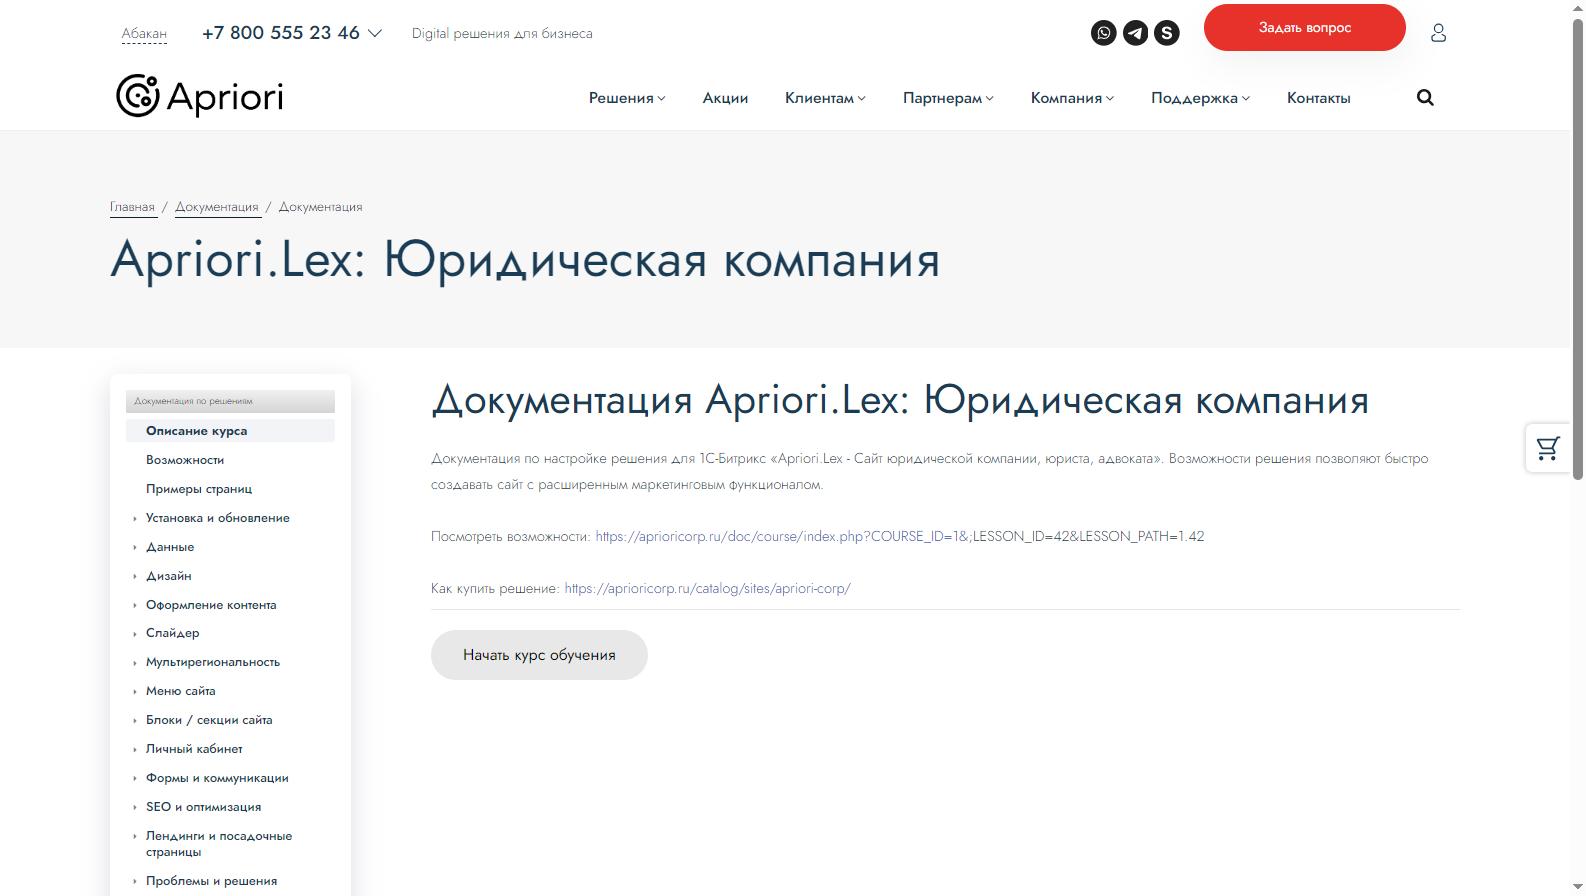
Task: Open the shopping cart side icon
Action: (x=1548, y=448)
